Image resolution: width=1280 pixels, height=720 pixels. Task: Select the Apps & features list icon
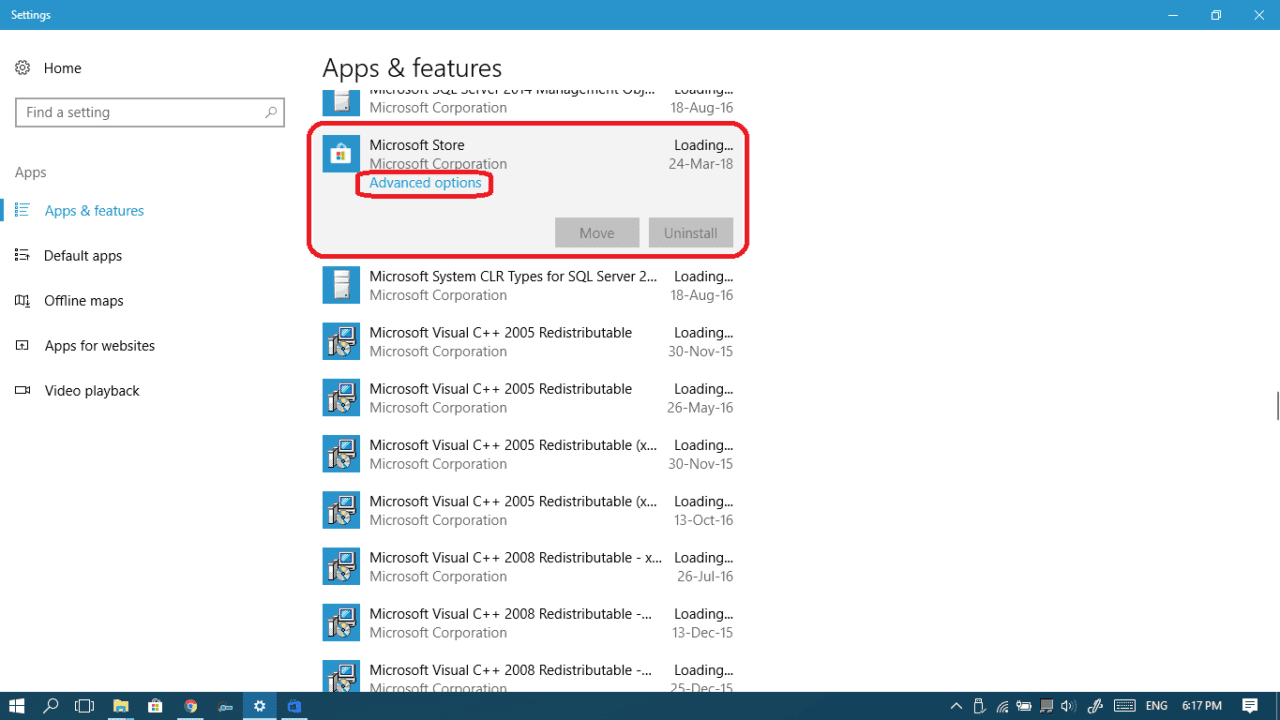[x=21, y=210]
